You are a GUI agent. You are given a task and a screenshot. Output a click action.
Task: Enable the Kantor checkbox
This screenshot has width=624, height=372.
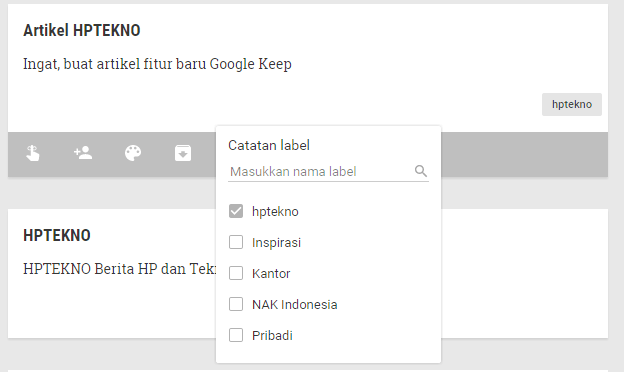click(236, 273)
